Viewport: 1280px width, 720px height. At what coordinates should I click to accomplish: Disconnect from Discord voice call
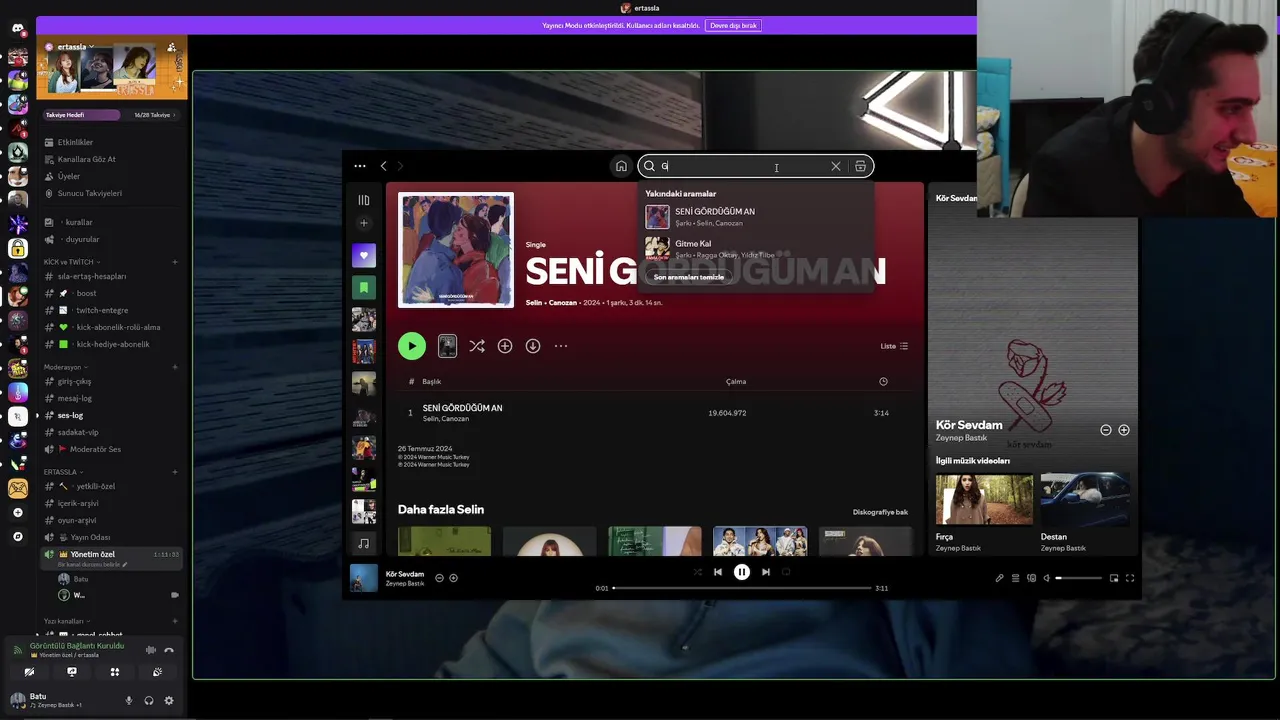coord(169,650)
